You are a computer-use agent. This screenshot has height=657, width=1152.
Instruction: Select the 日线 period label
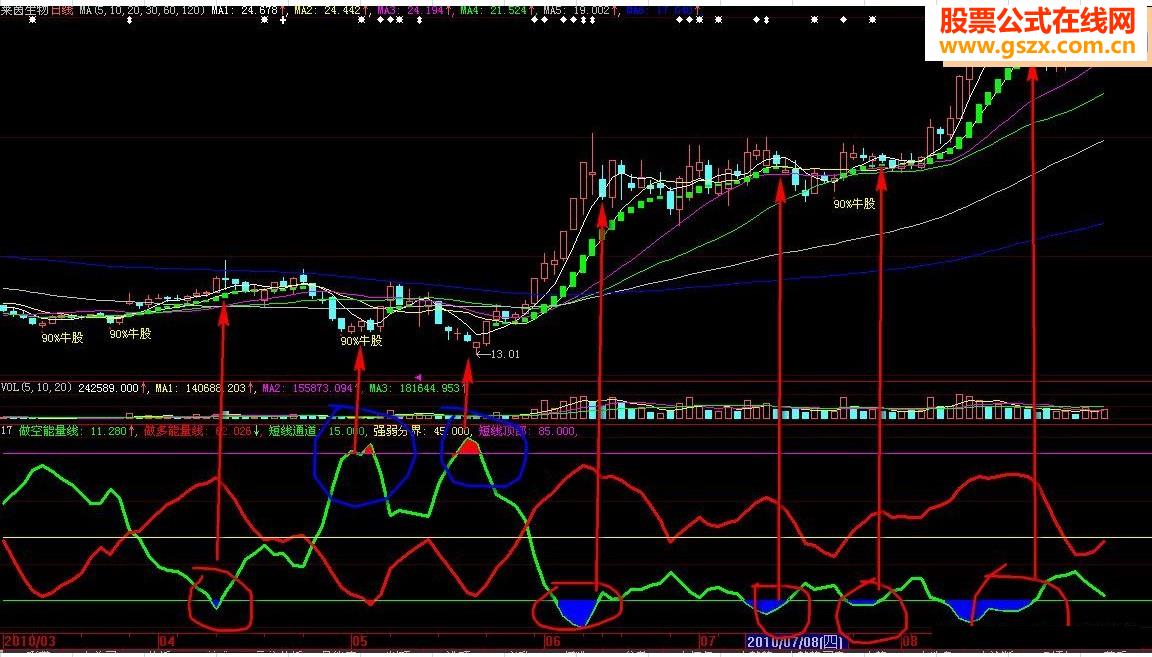[x=62, y=10]
